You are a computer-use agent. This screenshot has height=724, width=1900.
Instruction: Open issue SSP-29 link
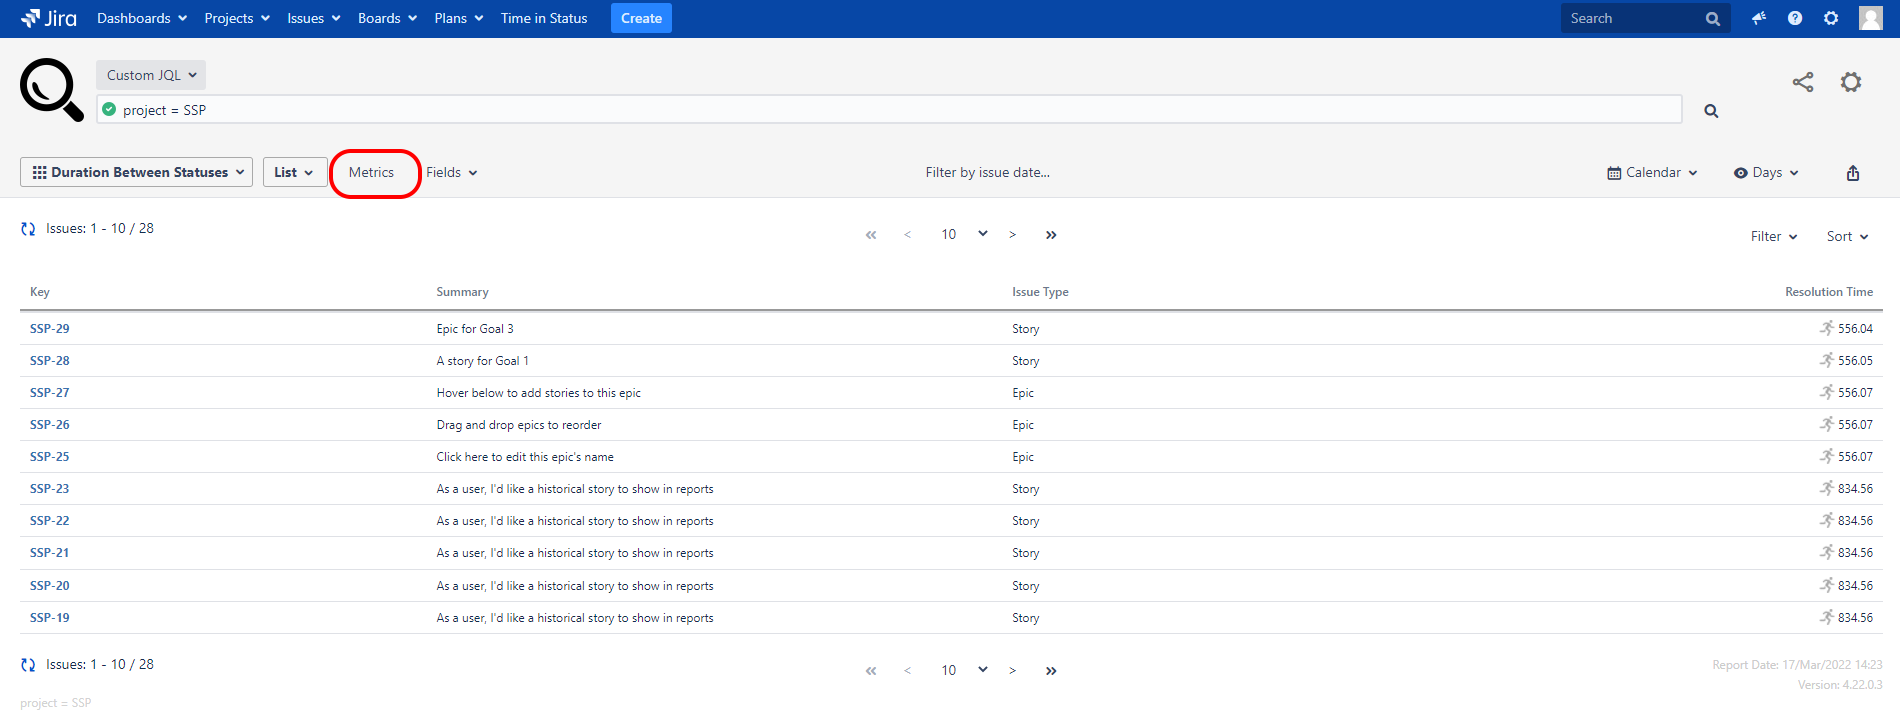tap(50, 329)
